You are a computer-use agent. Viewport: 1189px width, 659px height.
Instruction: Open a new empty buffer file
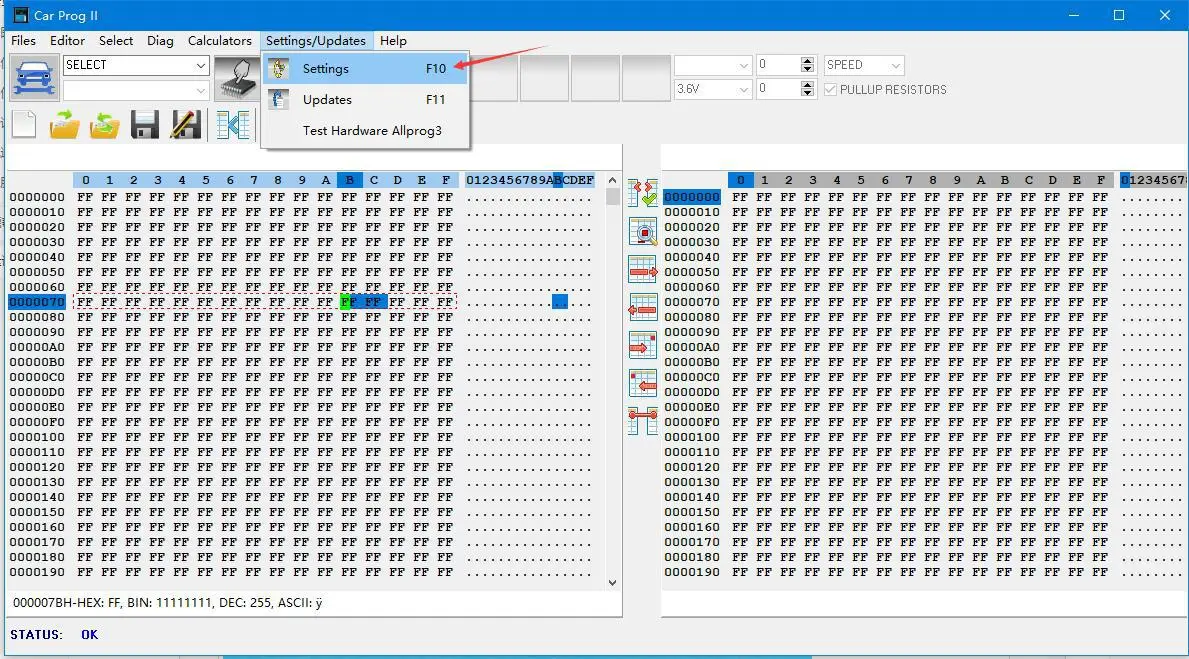click(22, 124)
